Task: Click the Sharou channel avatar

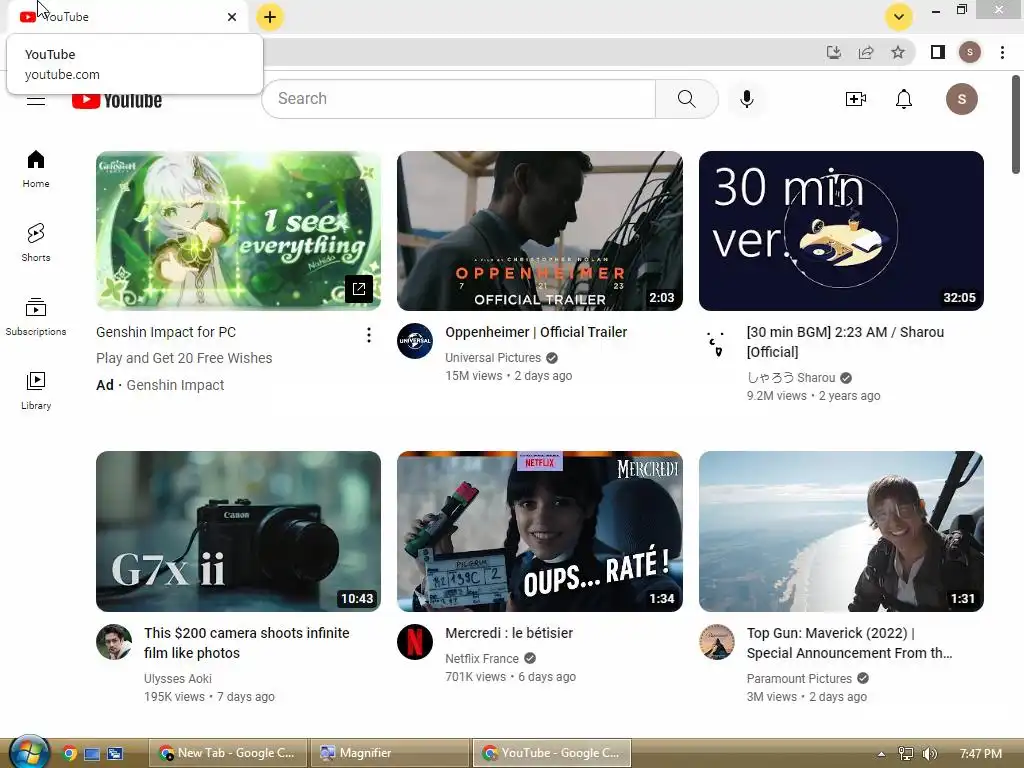Action: (x=716, y=342)
